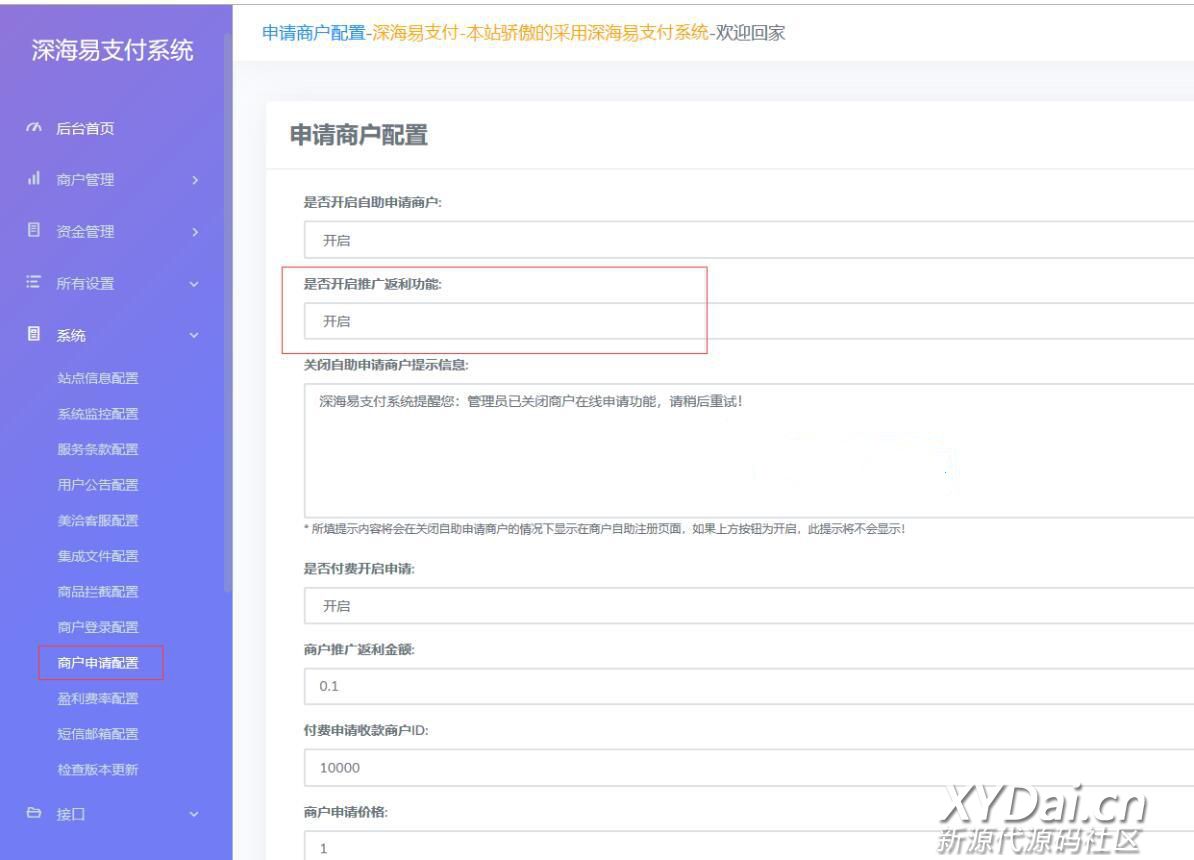Open 短信邮箱配置 settings page
Viewport: 1194px width, 860px height.
[98, 734]
